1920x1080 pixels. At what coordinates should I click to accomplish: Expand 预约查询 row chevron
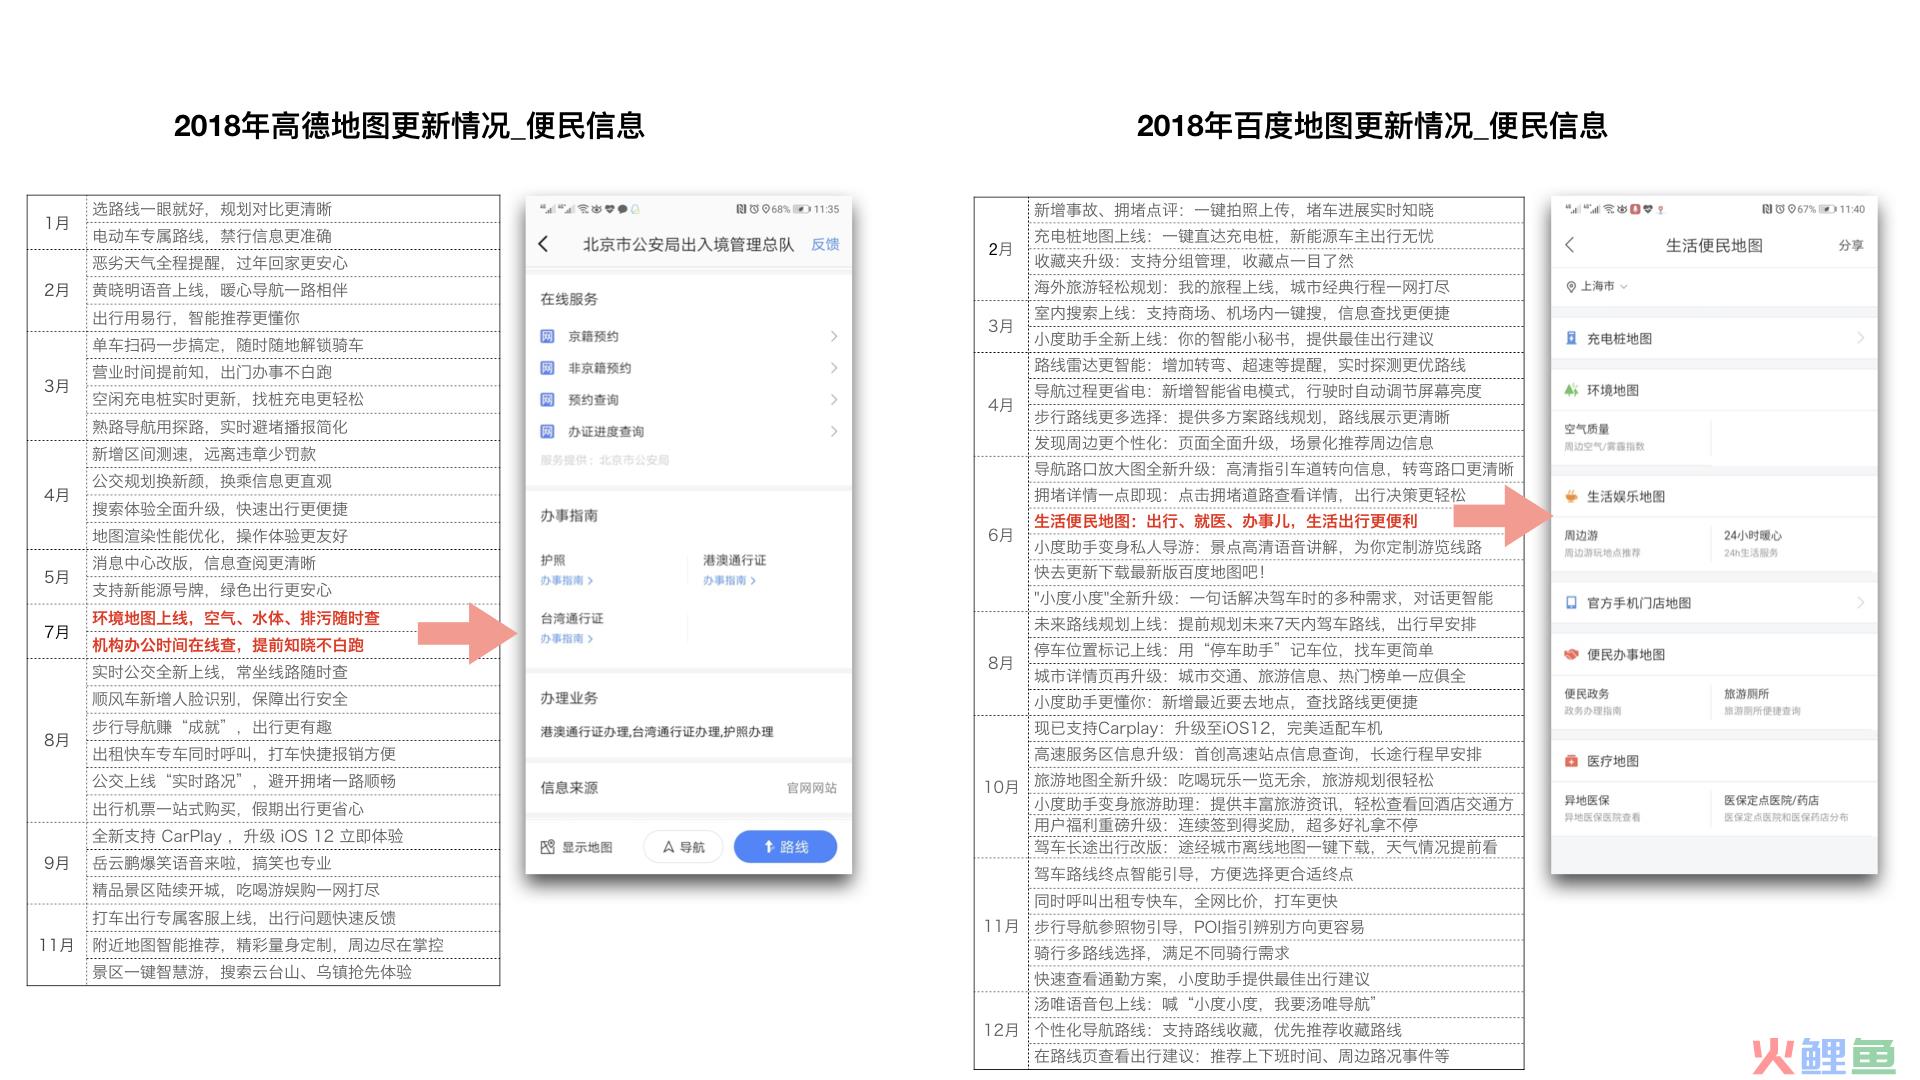tap(833, 400)
